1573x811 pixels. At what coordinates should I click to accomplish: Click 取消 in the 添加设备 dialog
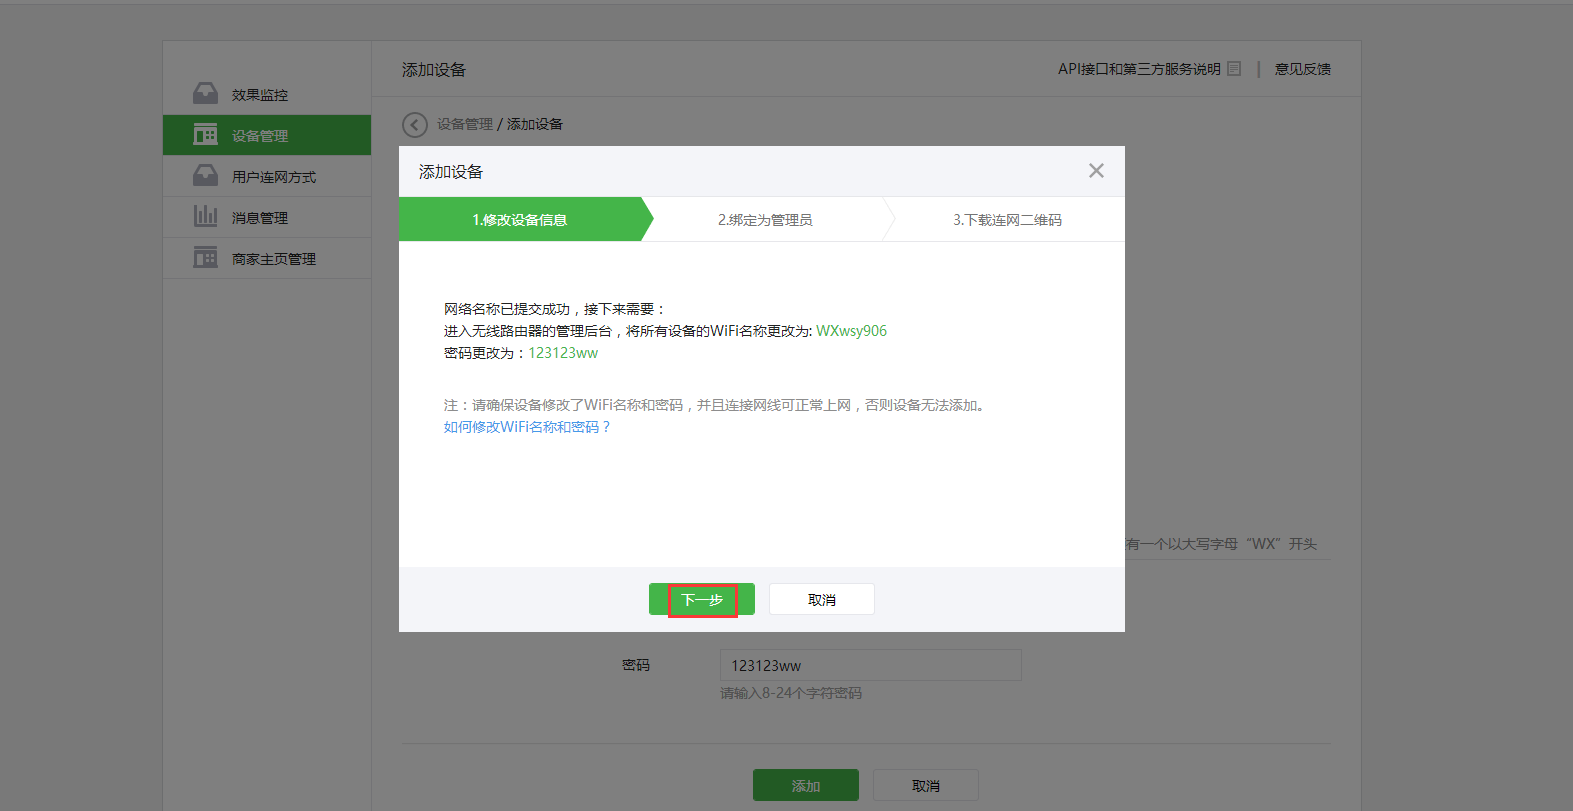(x=822, y=599)
